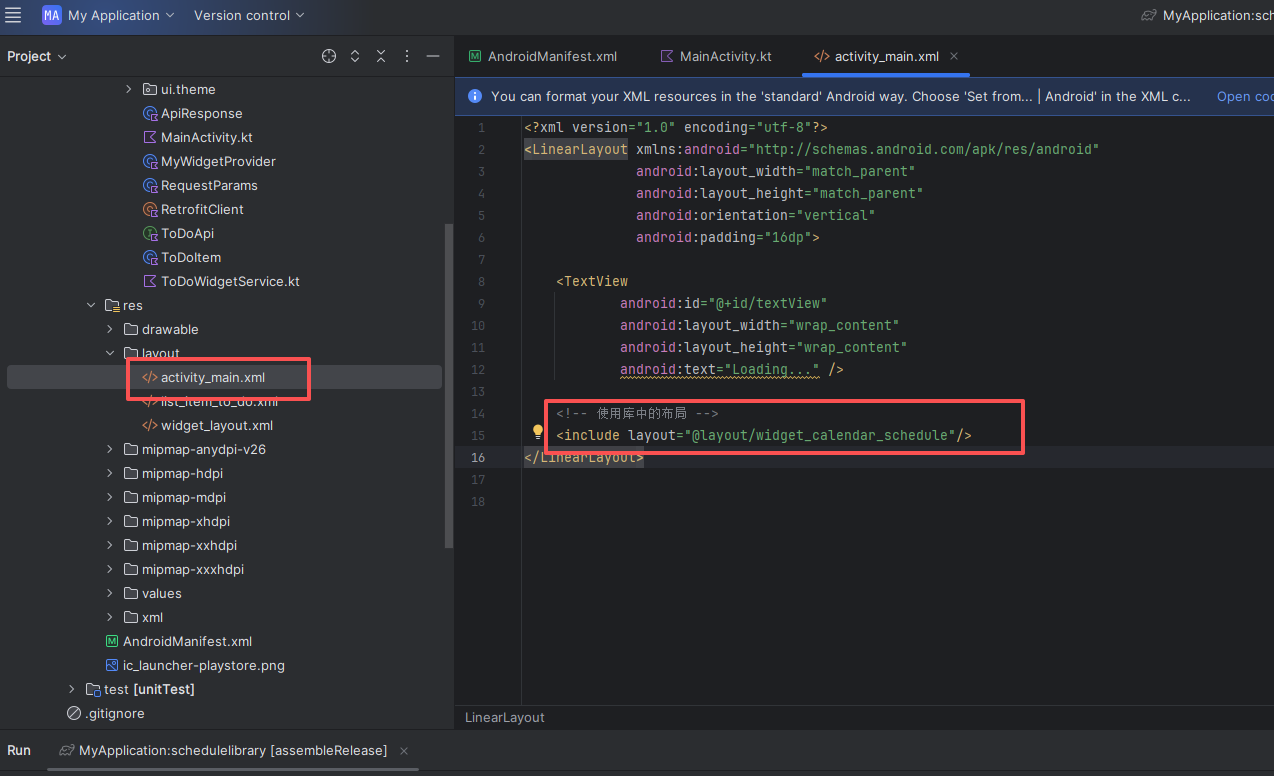Image resolution: width=1274 pixels, height=776 pixels.
Task: Click LinearLayout breadcrumb at editor bottom
Action: click(505, 717)
